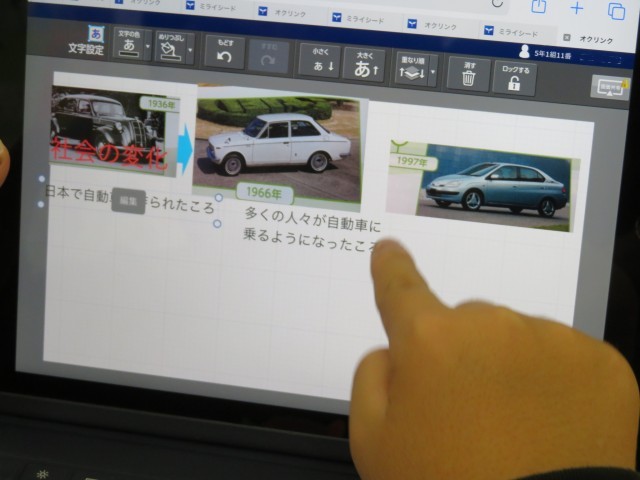Make text smaller with 小さく button
The height and width of the screenshot is (480, 640).
pos(319,62)
